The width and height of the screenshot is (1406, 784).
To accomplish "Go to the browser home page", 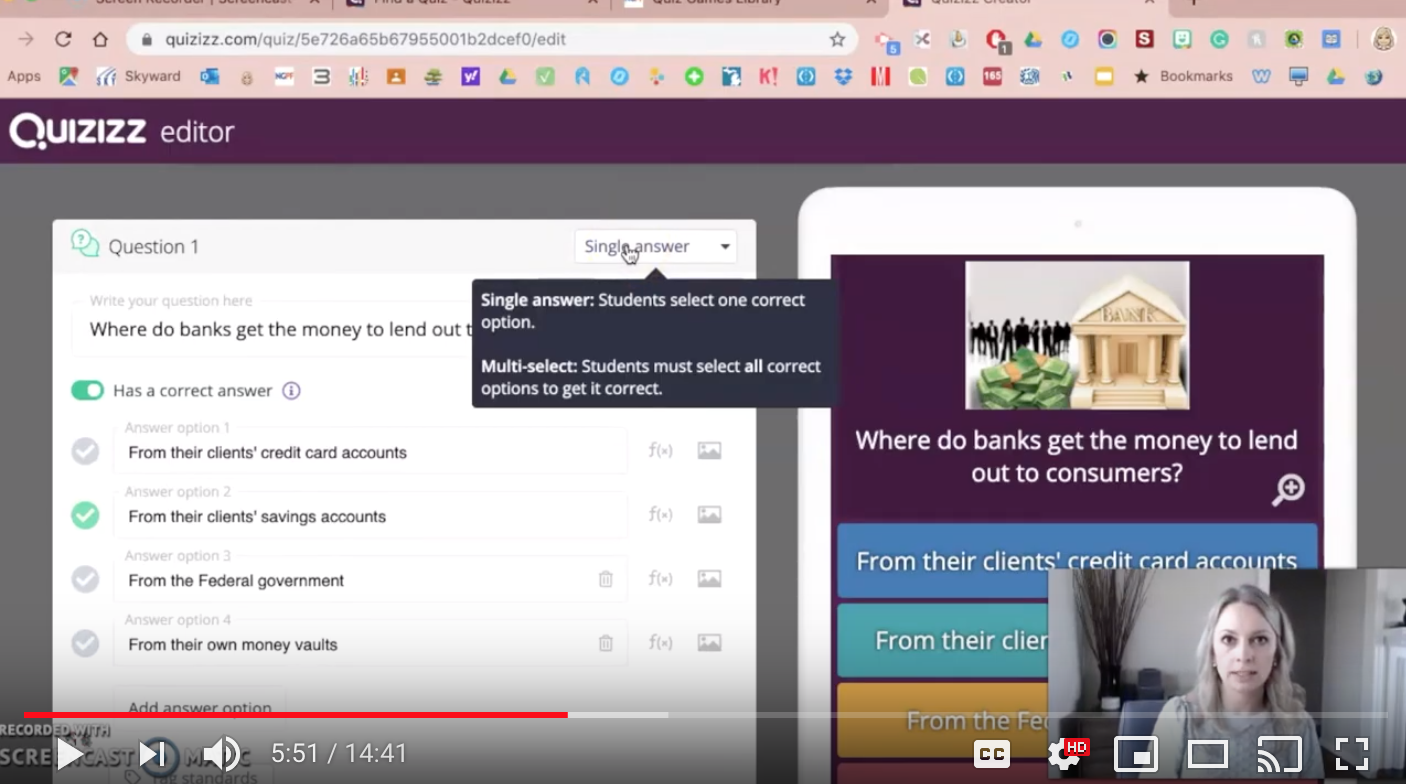I will pos(100,39).
